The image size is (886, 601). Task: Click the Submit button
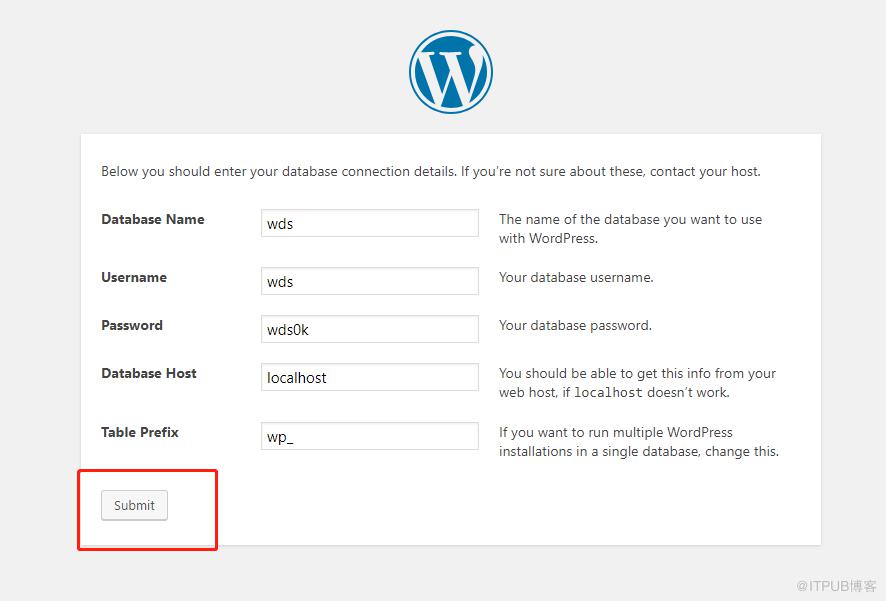(134, 505)
